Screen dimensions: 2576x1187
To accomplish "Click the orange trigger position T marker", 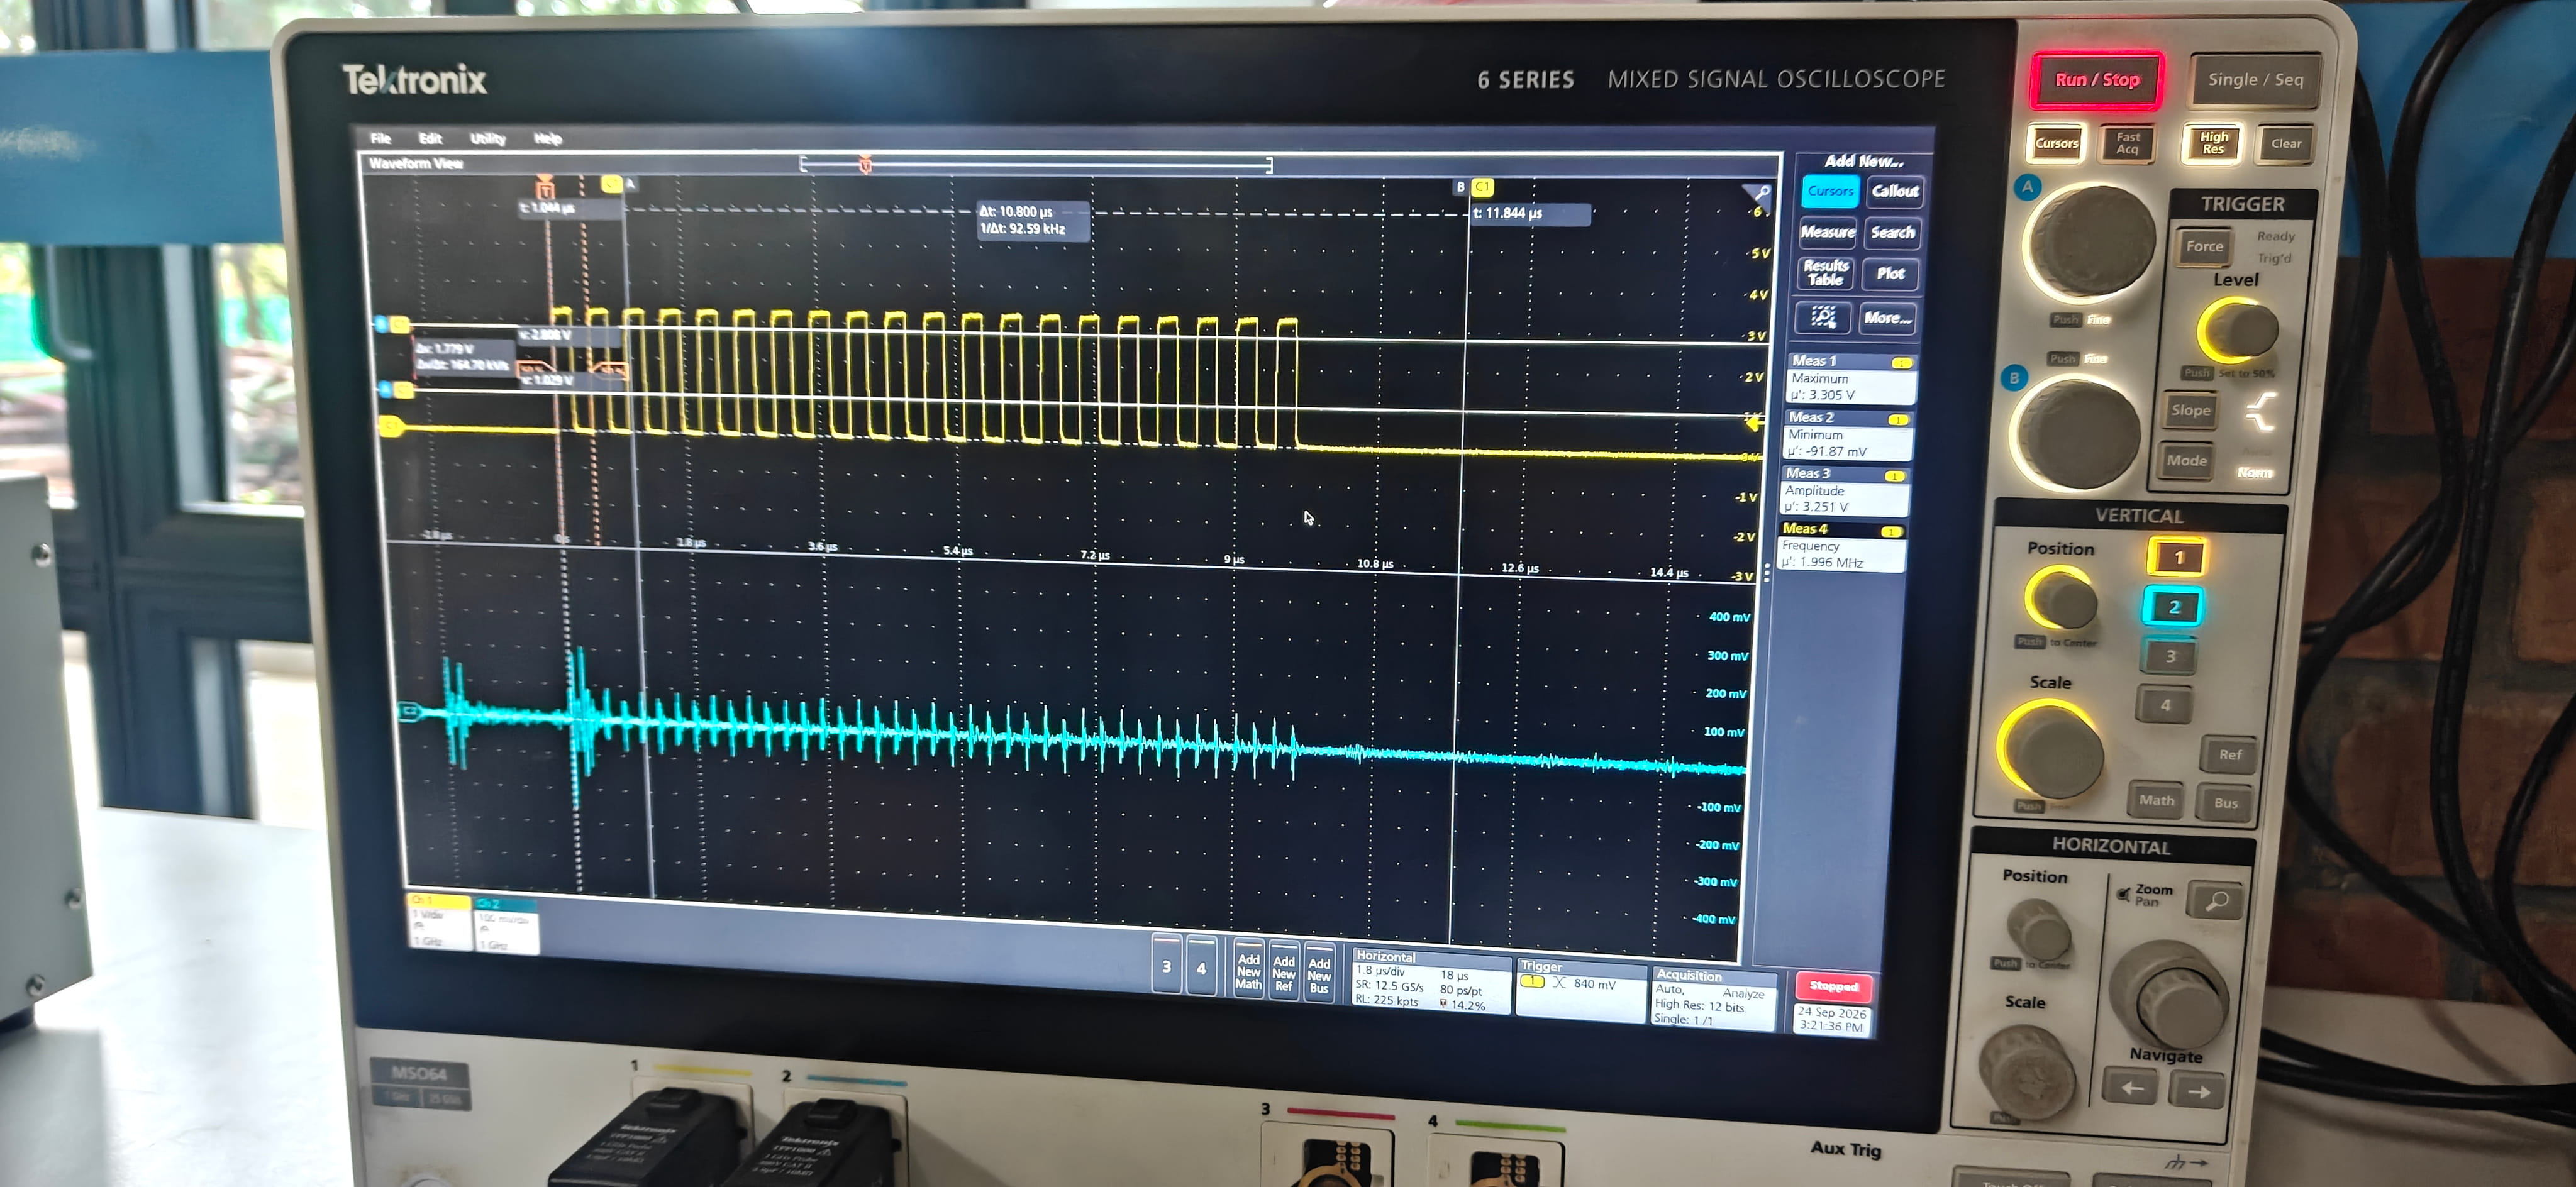I will 545,186.
